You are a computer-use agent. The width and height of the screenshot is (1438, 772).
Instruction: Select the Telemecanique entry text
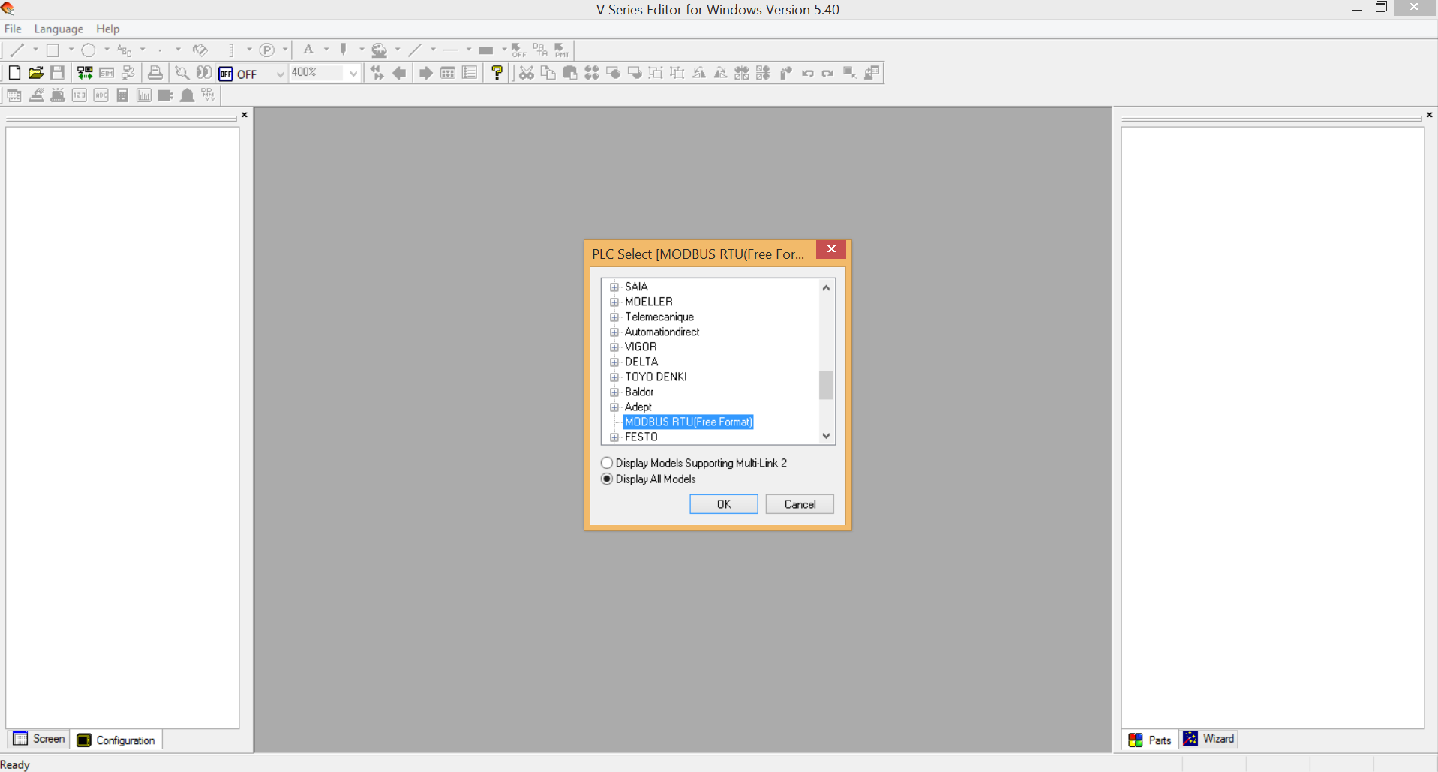(x=659, y=317)
